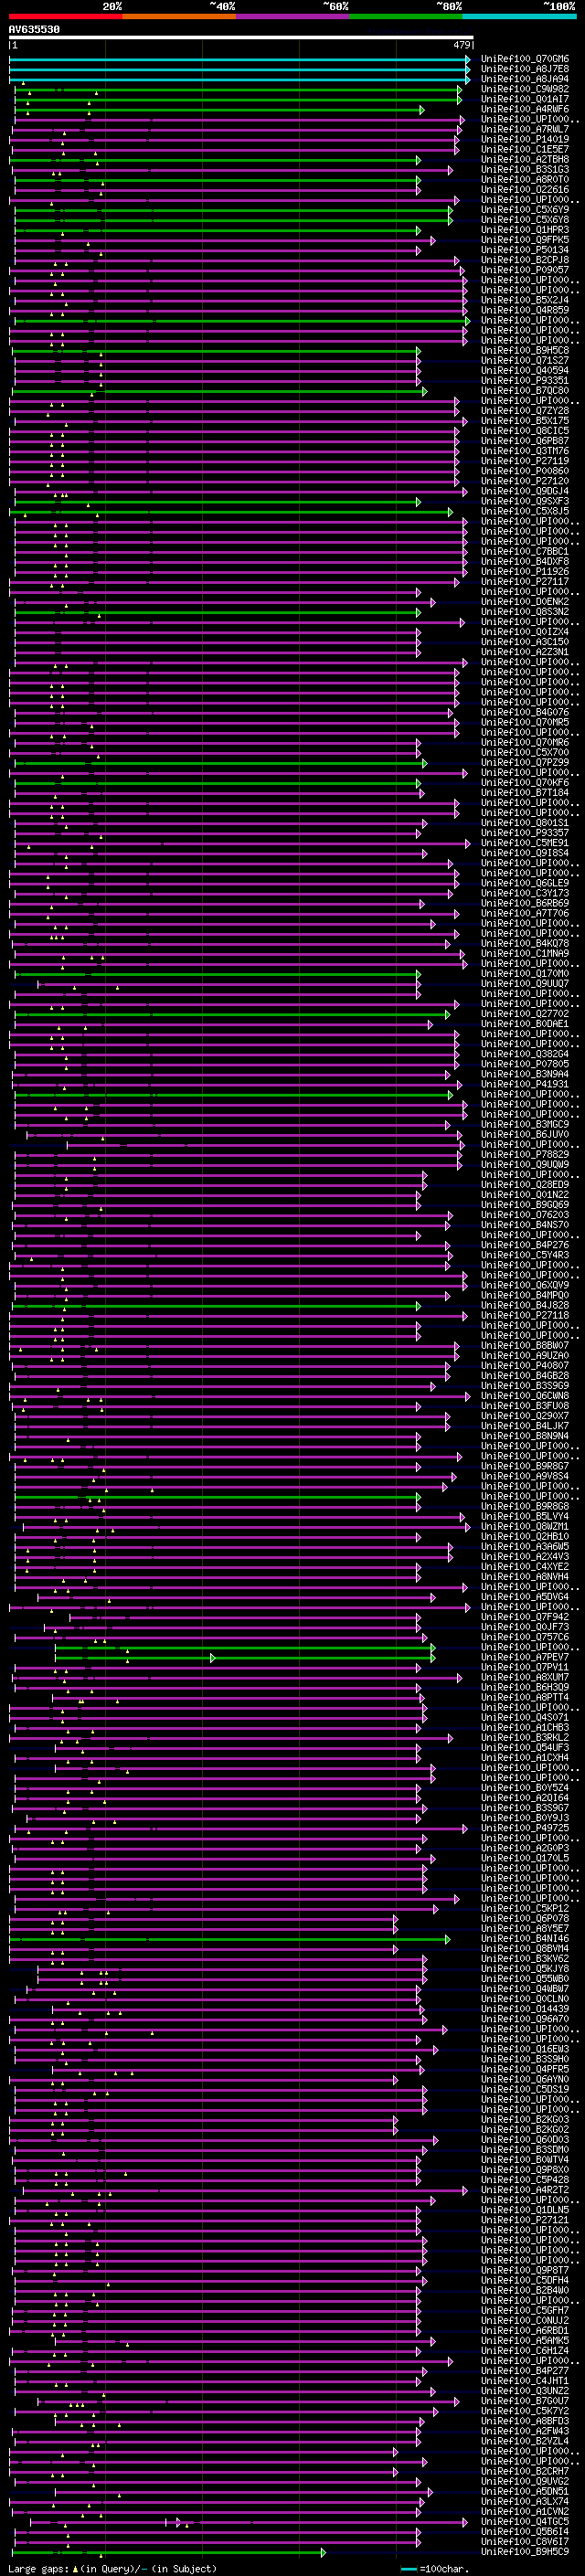The height and width of the screenshot is (2576, 585).
Task: Click the purple ~60% identity legend segment
Action: pyautogui.click(x=292, y=16)
